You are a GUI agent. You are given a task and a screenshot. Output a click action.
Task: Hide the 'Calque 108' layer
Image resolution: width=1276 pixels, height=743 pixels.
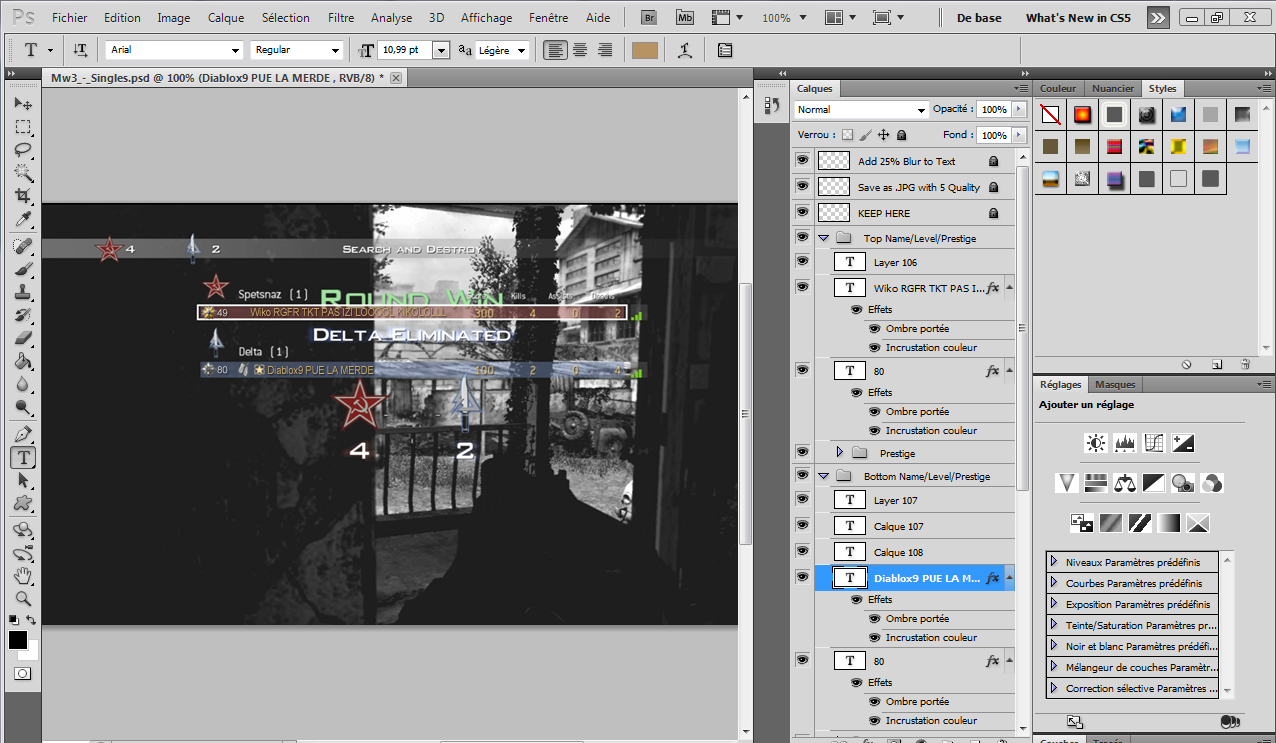pos(802,551)
